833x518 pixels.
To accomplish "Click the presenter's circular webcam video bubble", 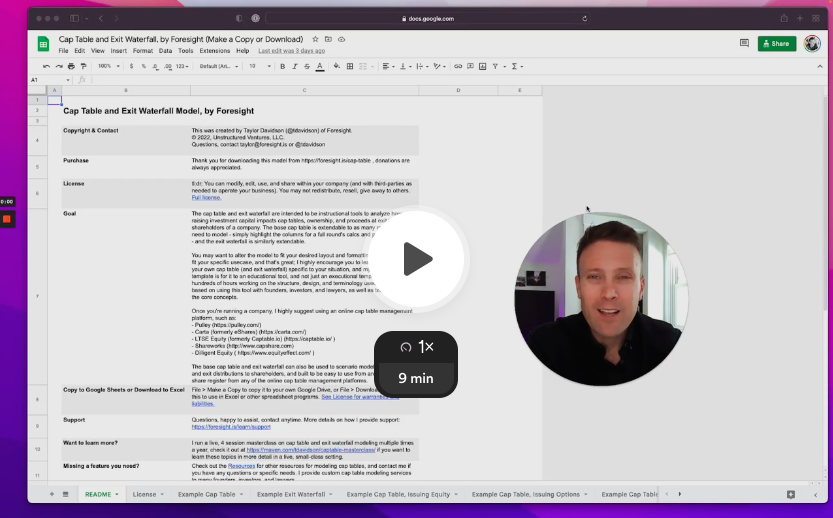I will coord(601,299).
